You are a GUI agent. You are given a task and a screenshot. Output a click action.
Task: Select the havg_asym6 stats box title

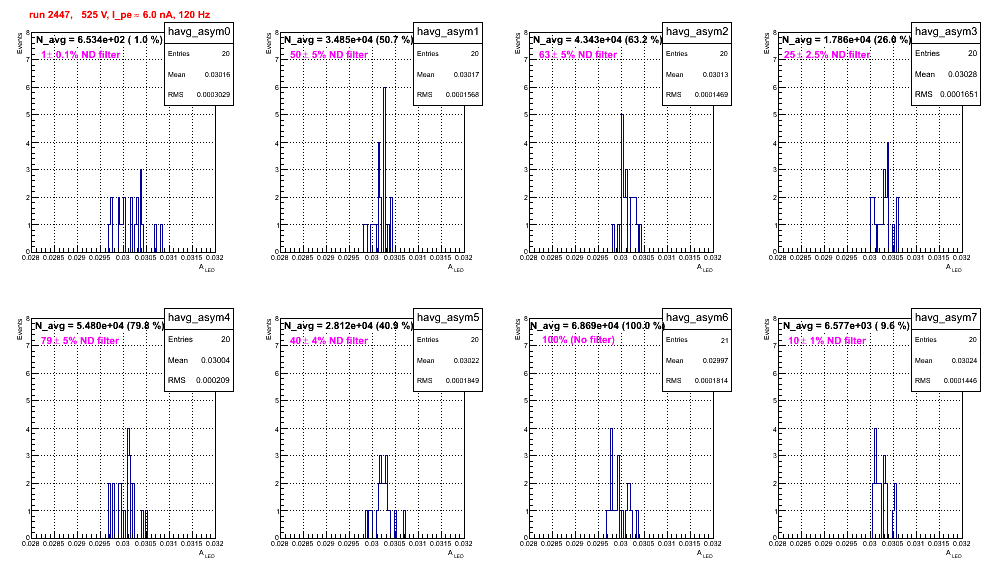[x=697, y=318]
